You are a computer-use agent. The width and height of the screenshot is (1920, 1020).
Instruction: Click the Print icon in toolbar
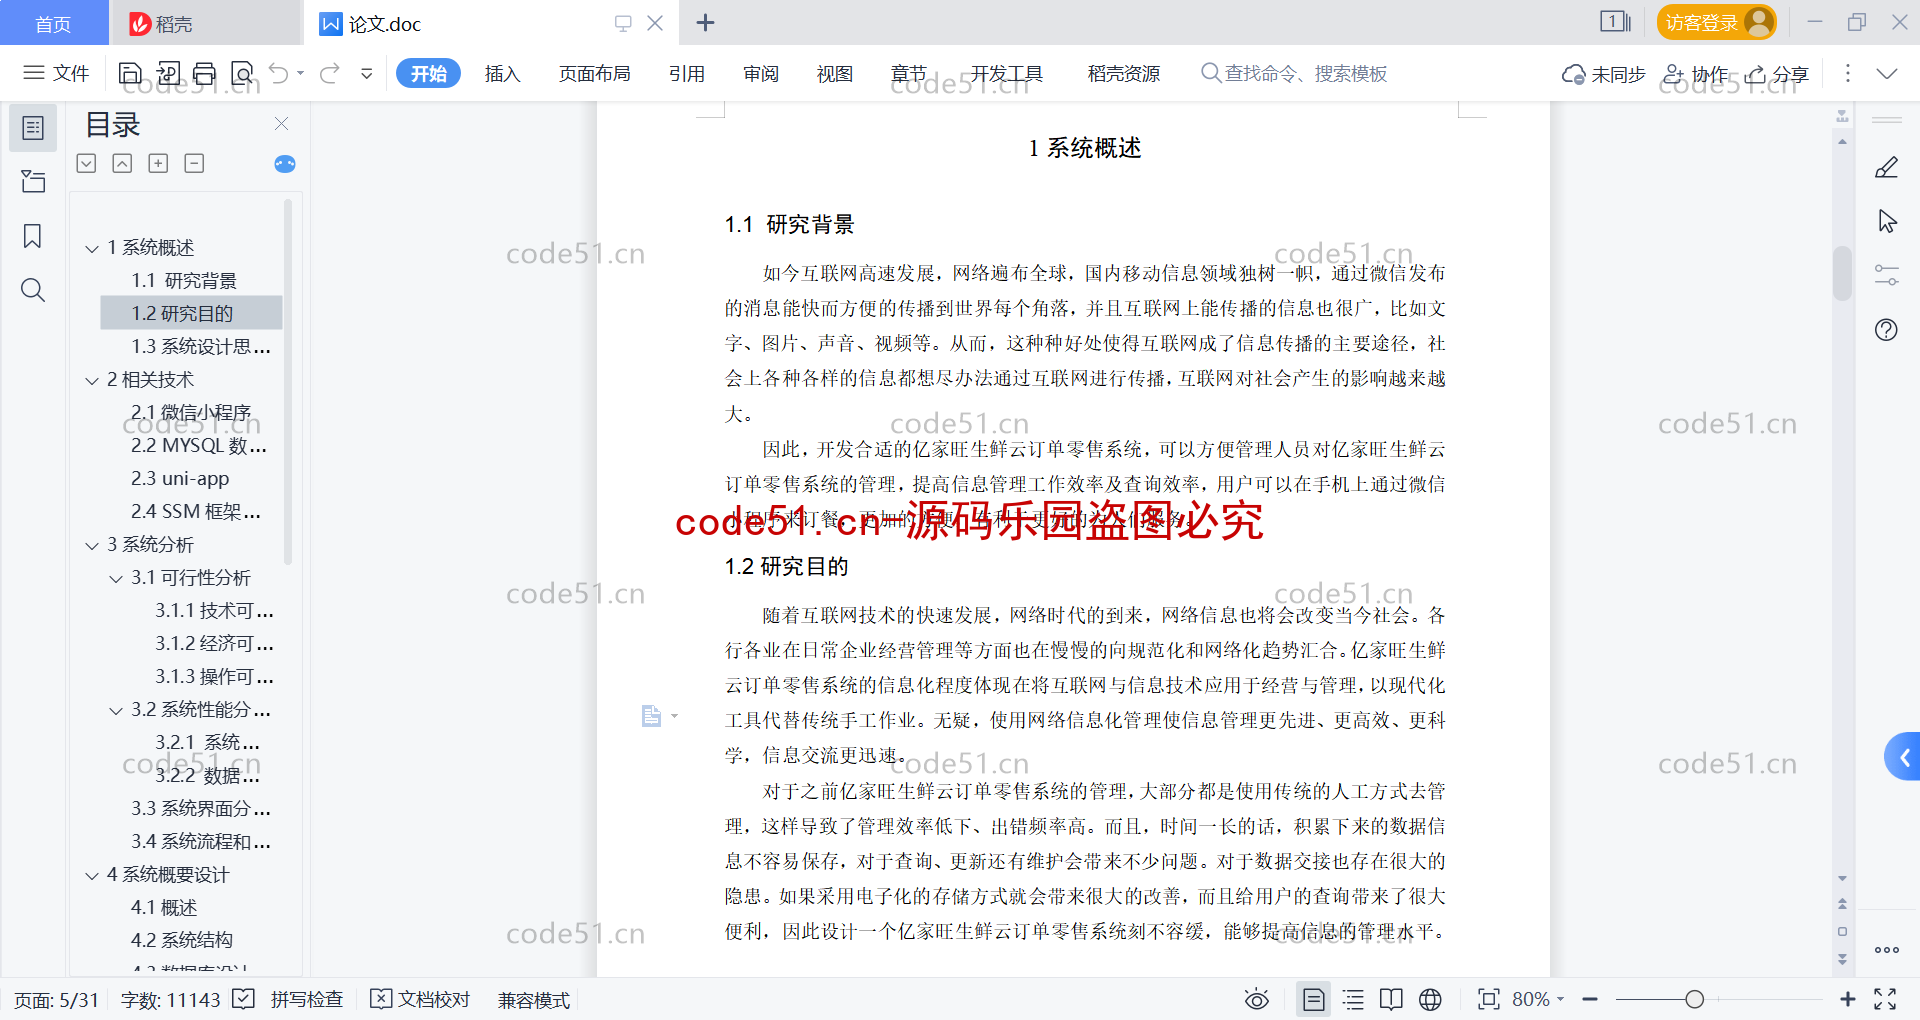pyautogui.click(x=205, y=73)
